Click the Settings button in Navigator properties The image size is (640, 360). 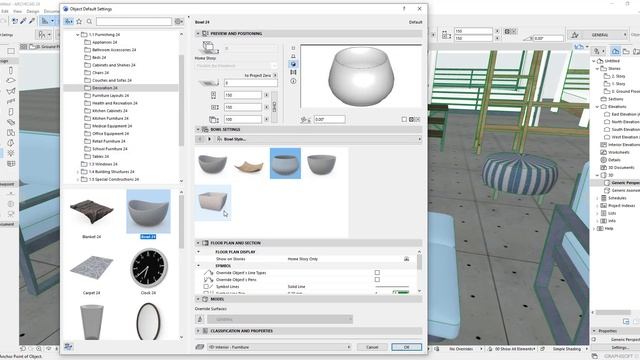620,347
